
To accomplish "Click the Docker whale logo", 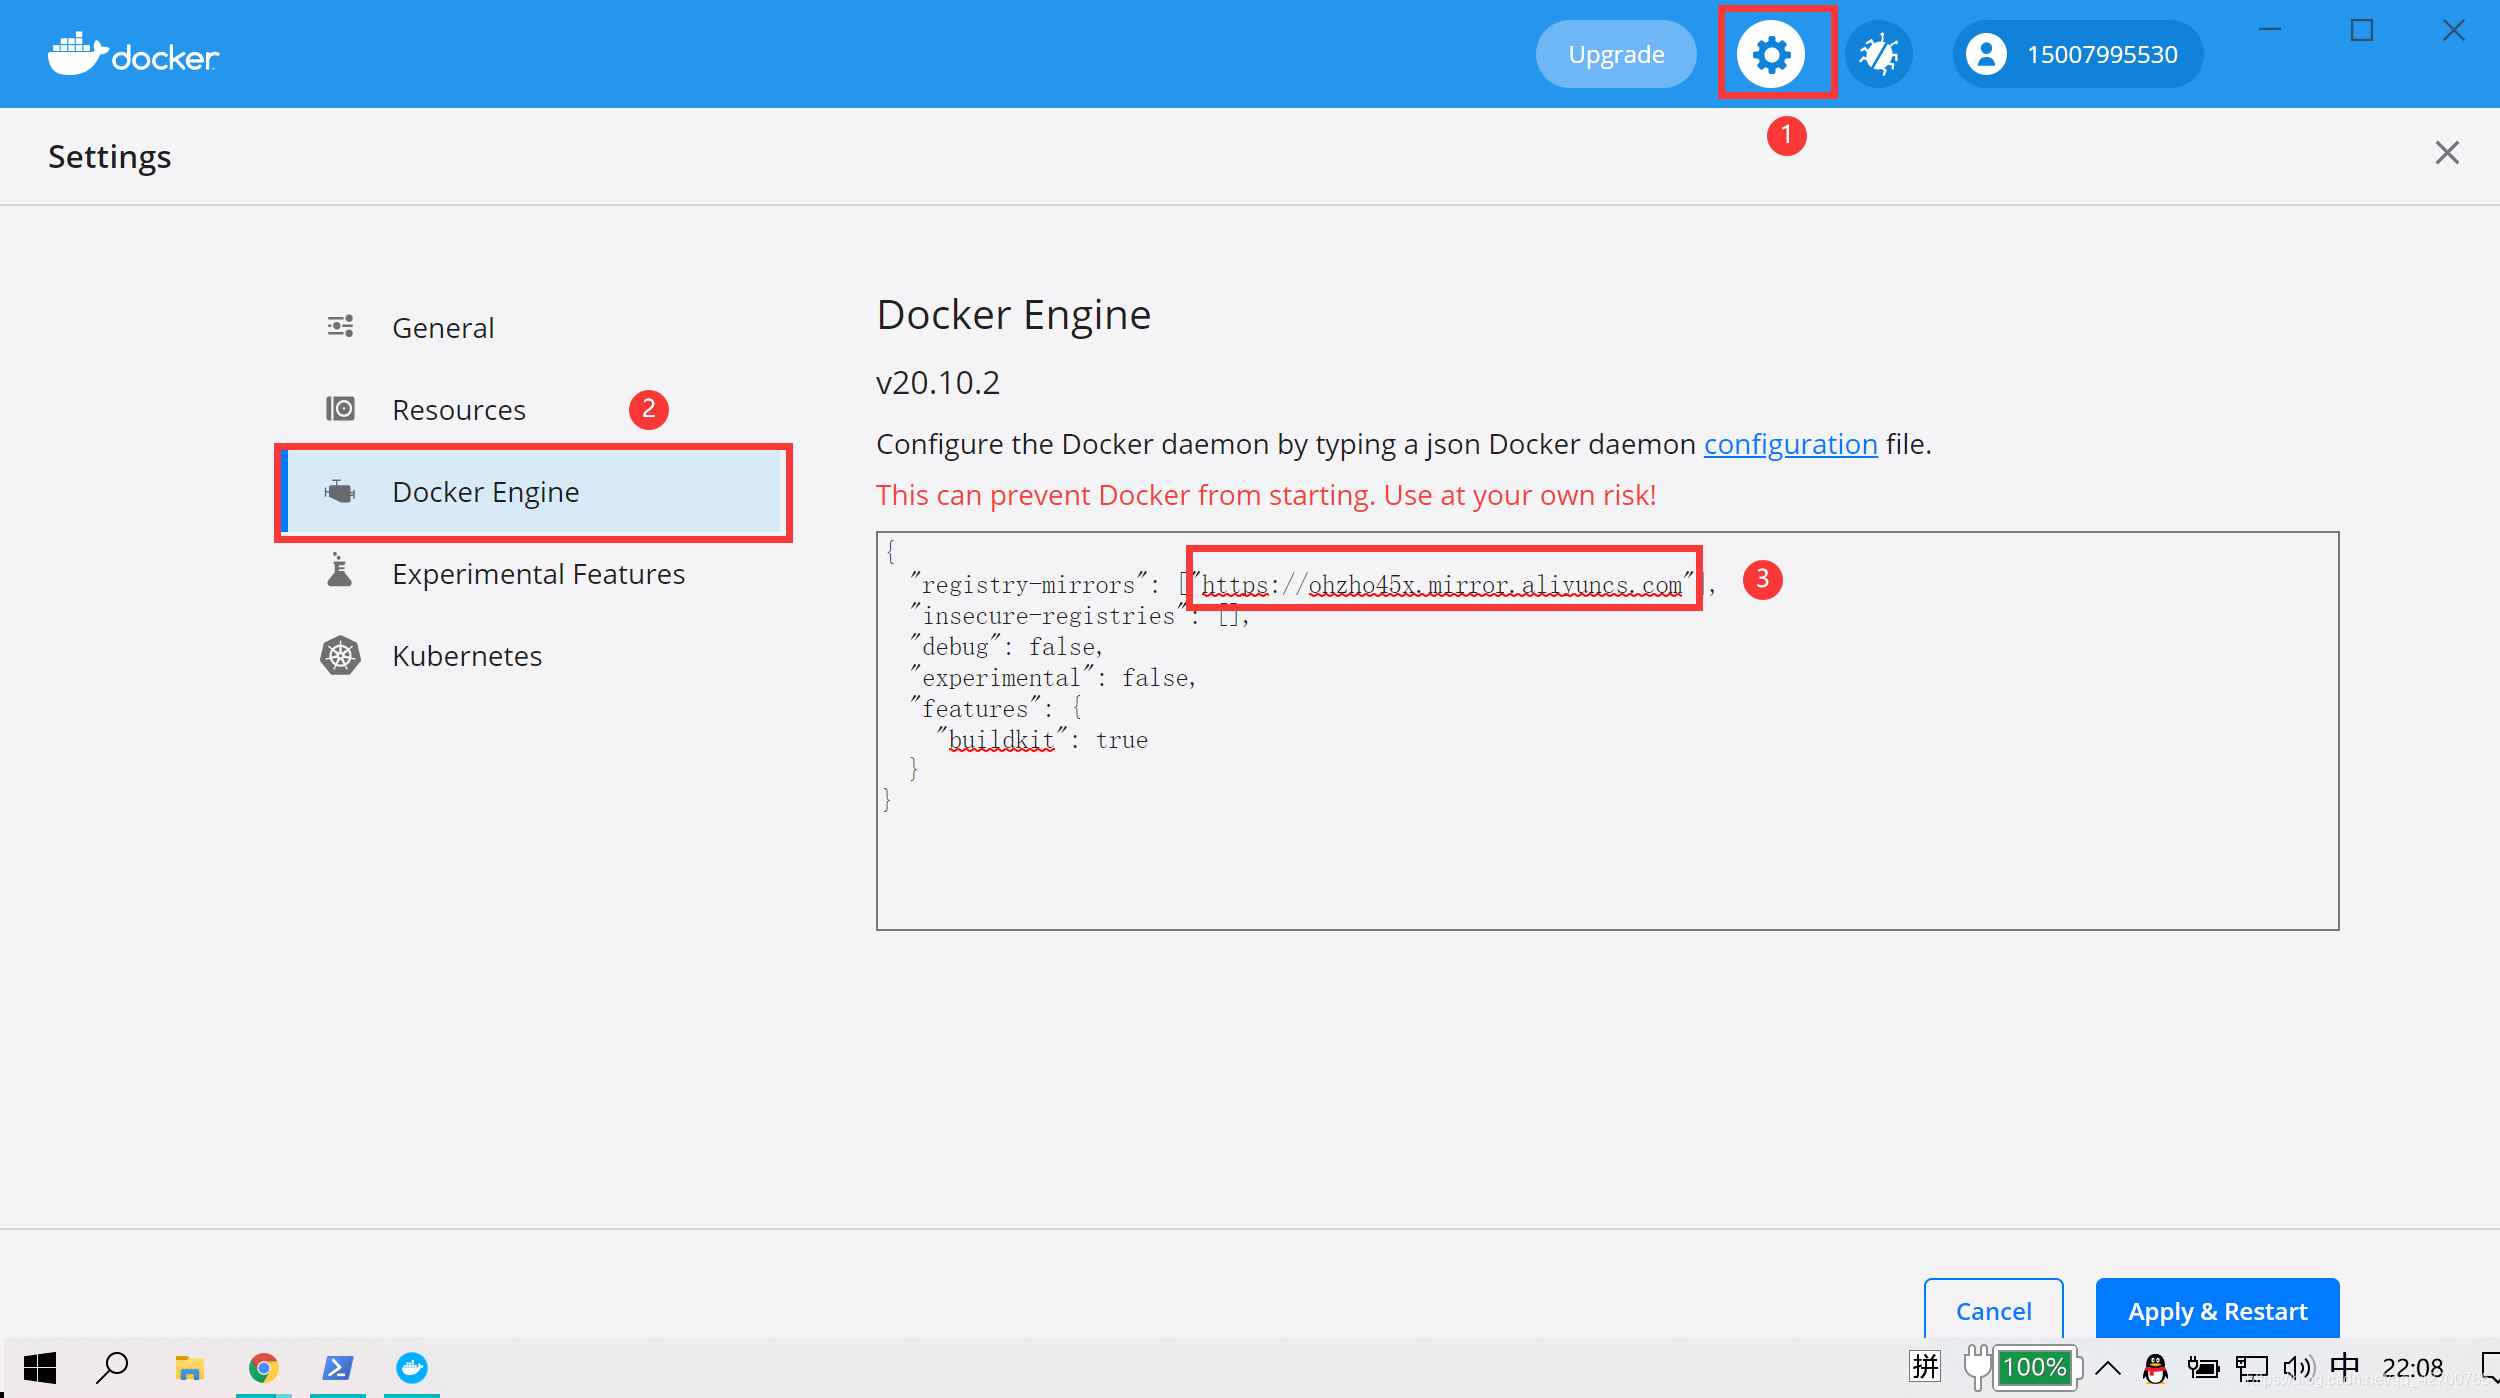I will pyautogui.click(x=132, y=54).
